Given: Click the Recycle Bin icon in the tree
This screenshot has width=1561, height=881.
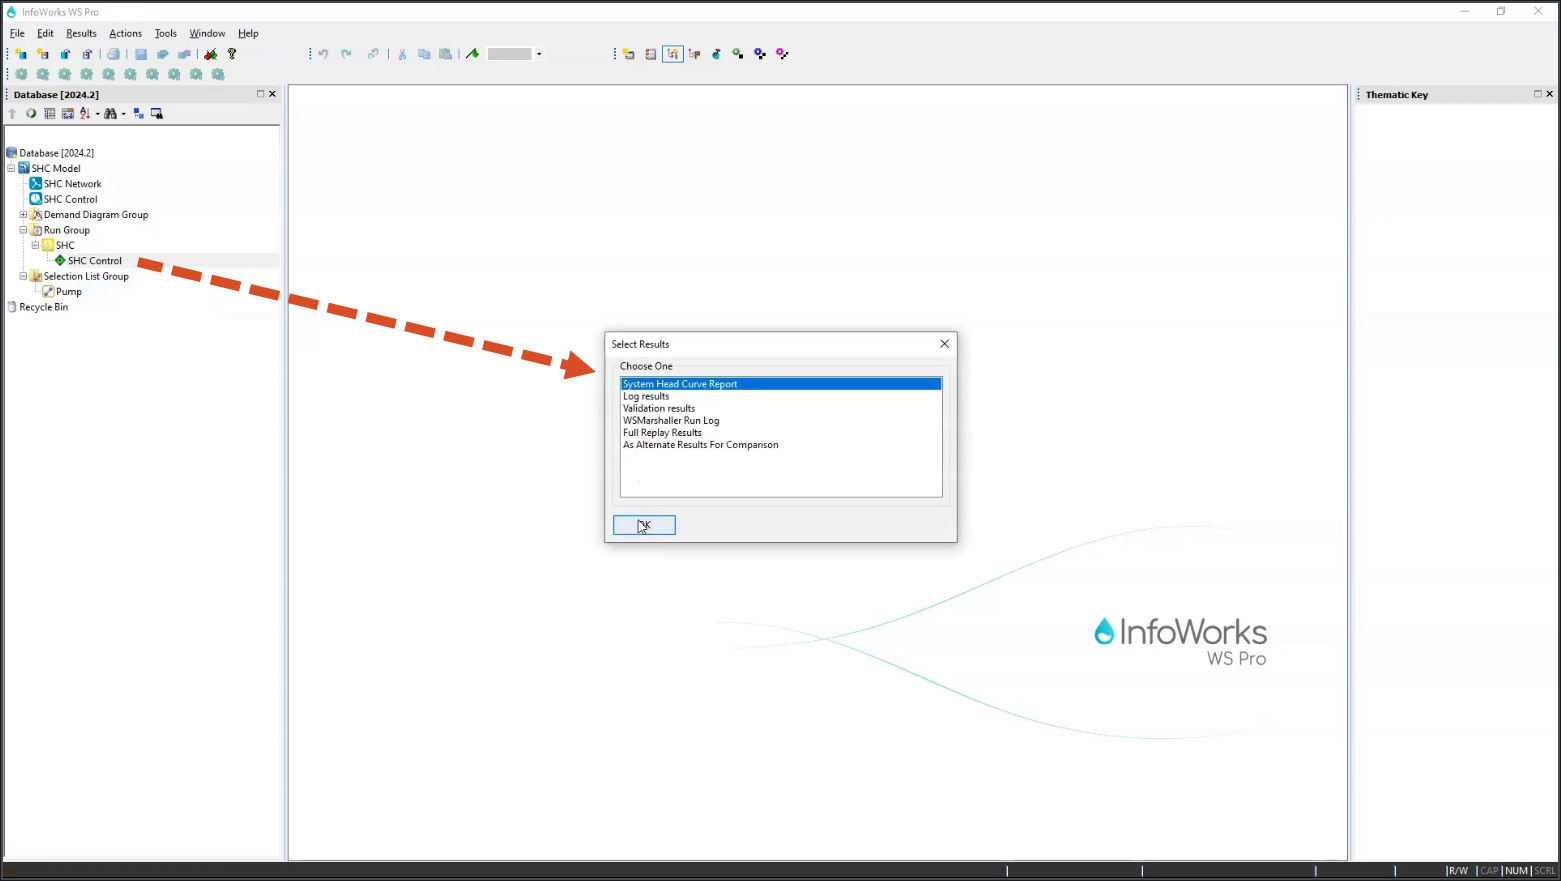Looking at the screenshot, I should (x=12, y=307).
